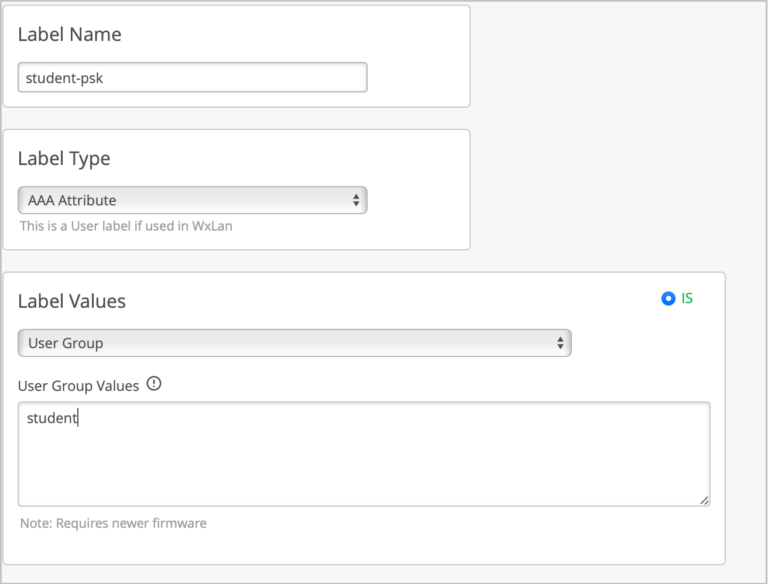Open the Label Type AAA Attribute dropdown
Image resolution: width=768 pixels, height=584 pixels.
tap(192, 200)
